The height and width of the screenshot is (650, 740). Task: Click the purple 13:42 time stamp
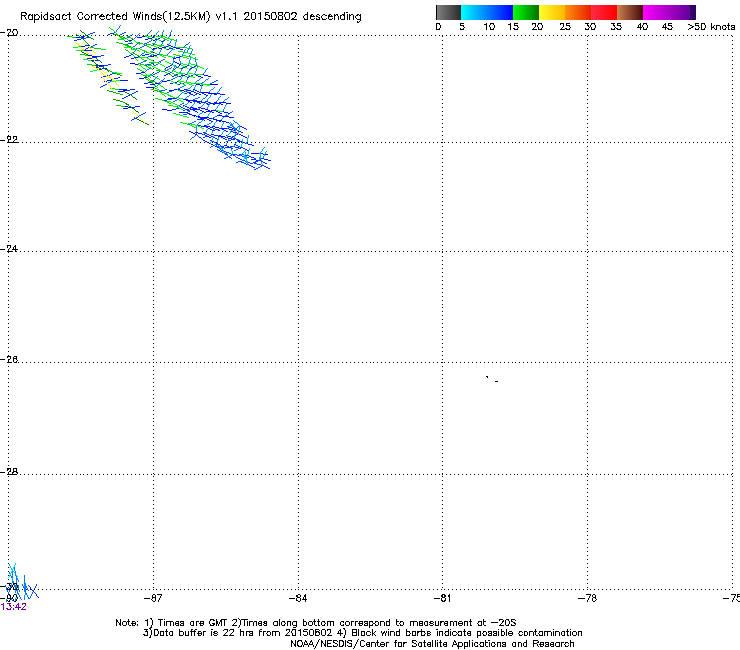pyautogui.click(x=14, y=607)
